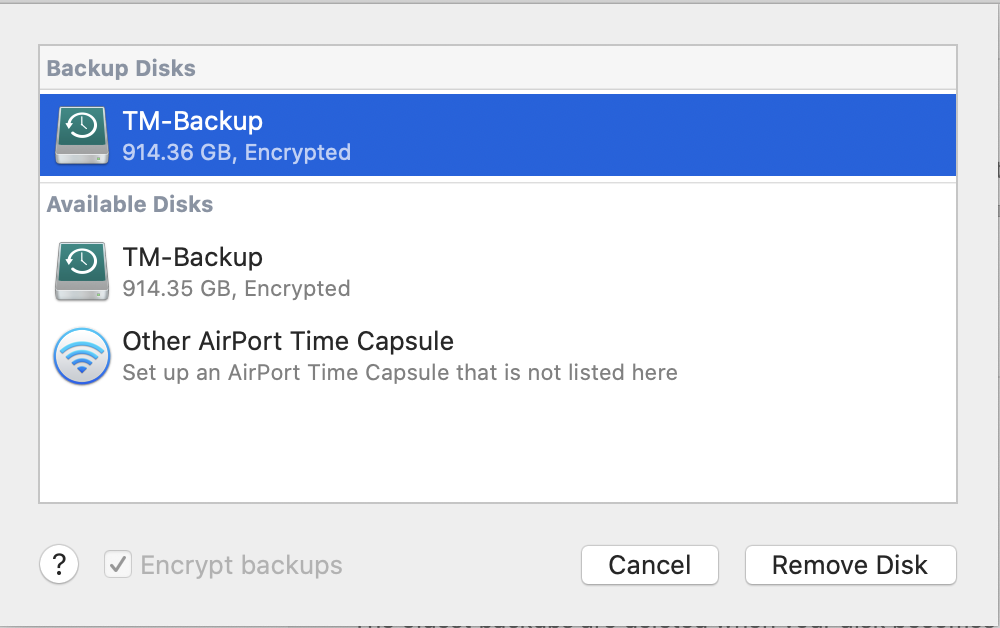Image resolution: width=1000 pixels, height=628 pixels.
Task: Click the available TM-Backup drive icon
Action: [x=82, y=271]
